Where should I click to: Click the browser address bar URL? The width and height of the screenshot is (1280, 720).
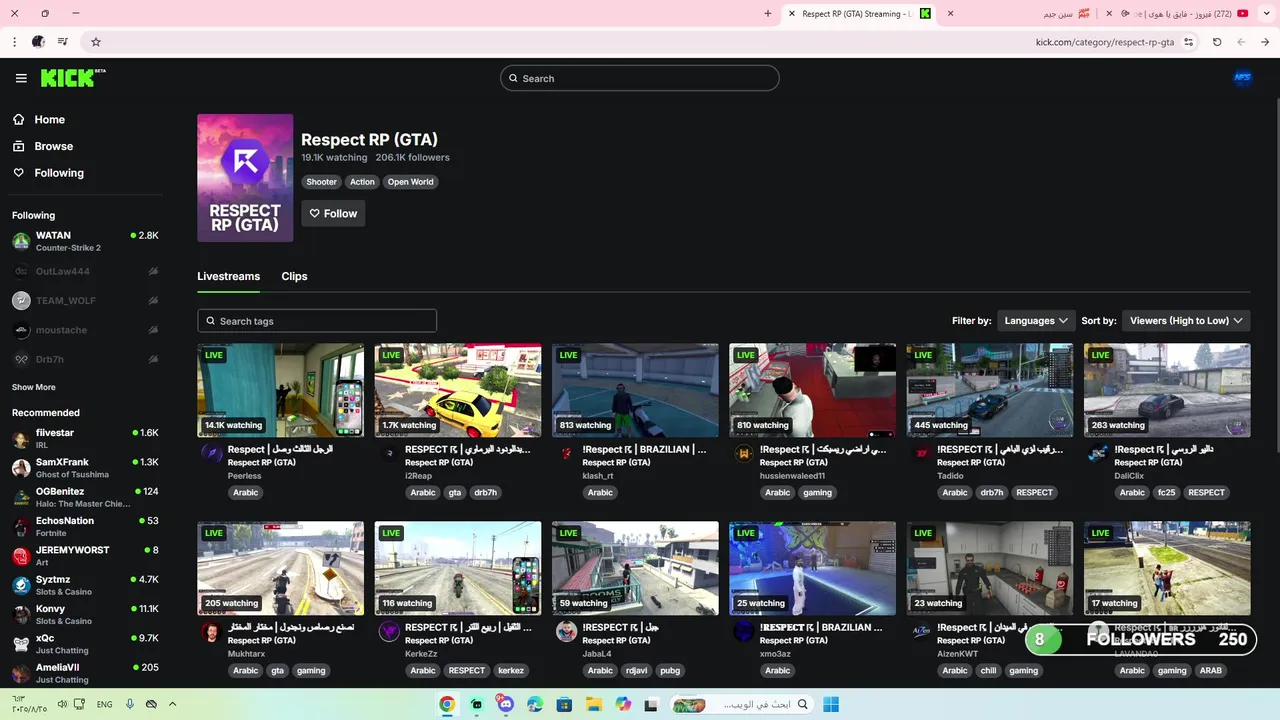click(x=1104, y=42)
